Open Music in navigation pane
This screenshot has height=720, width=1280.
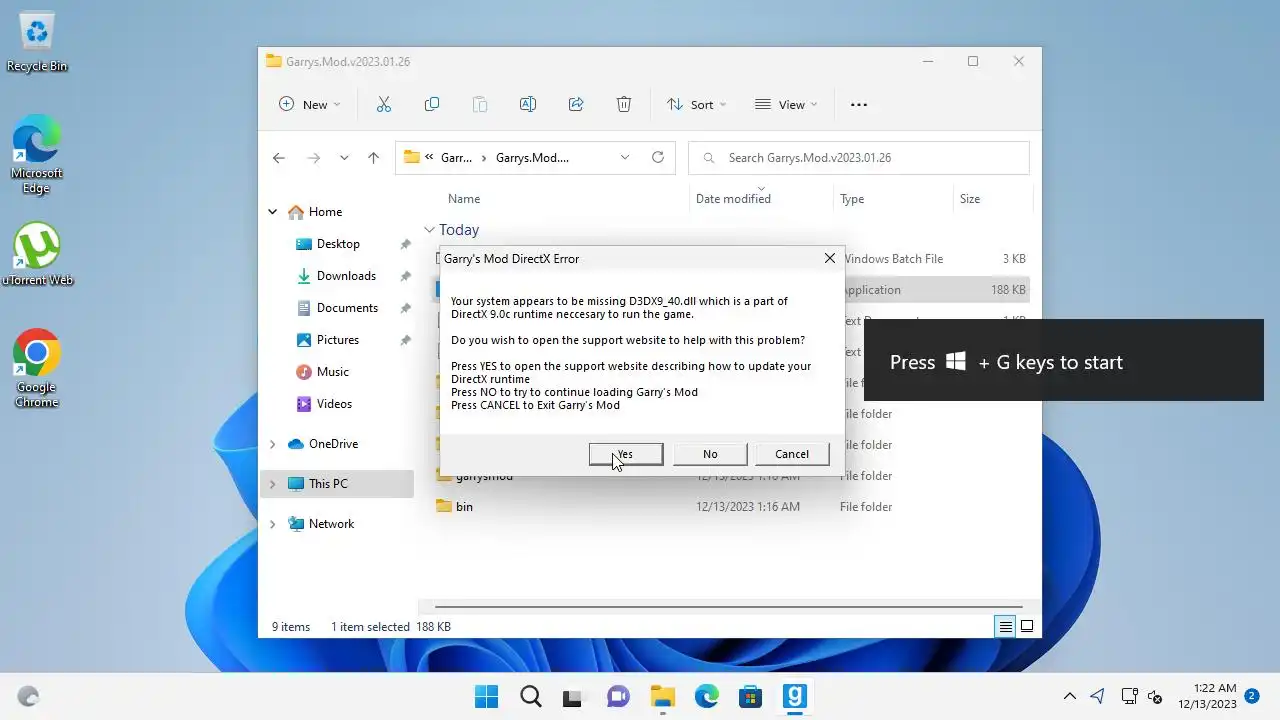pyautogui.click(x=333, y=372)
